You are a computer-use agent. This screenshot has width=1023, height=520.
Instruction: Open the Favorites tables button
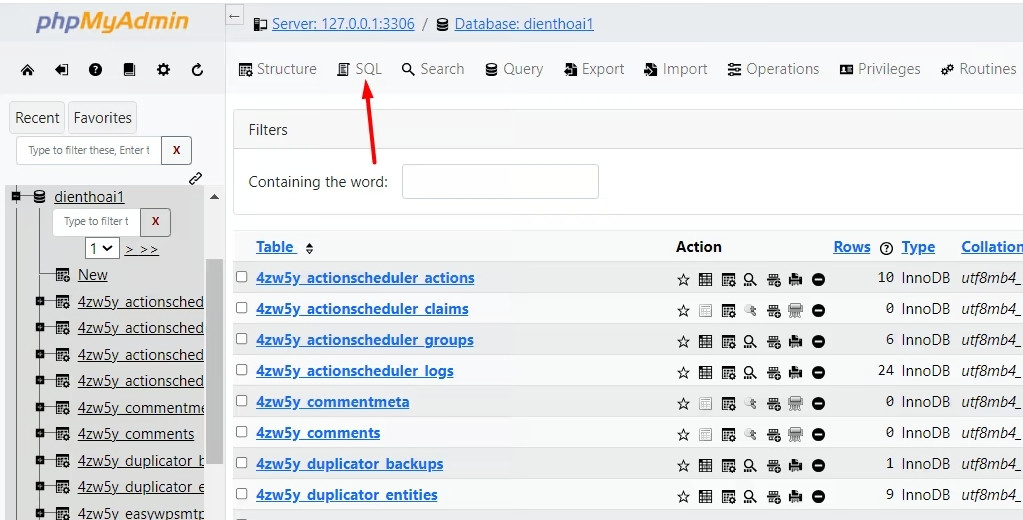coord(102,117)
